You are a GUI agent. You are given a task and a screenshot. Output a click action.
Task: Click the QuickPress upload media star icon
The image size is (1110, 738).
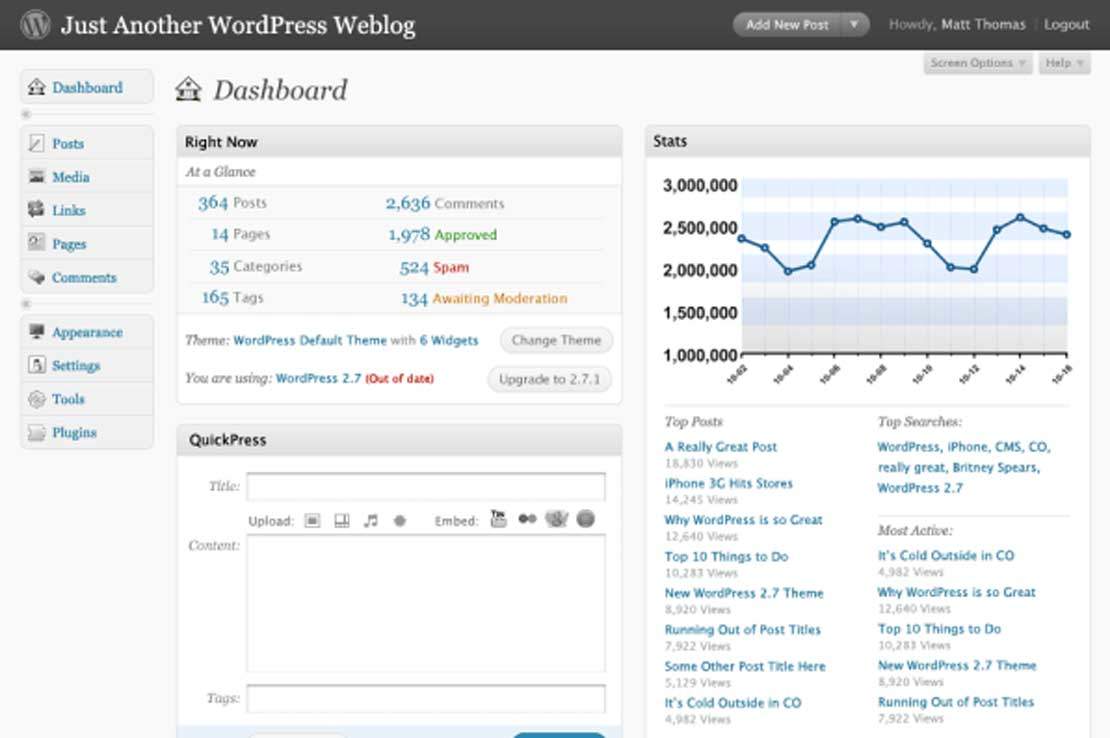399,521
